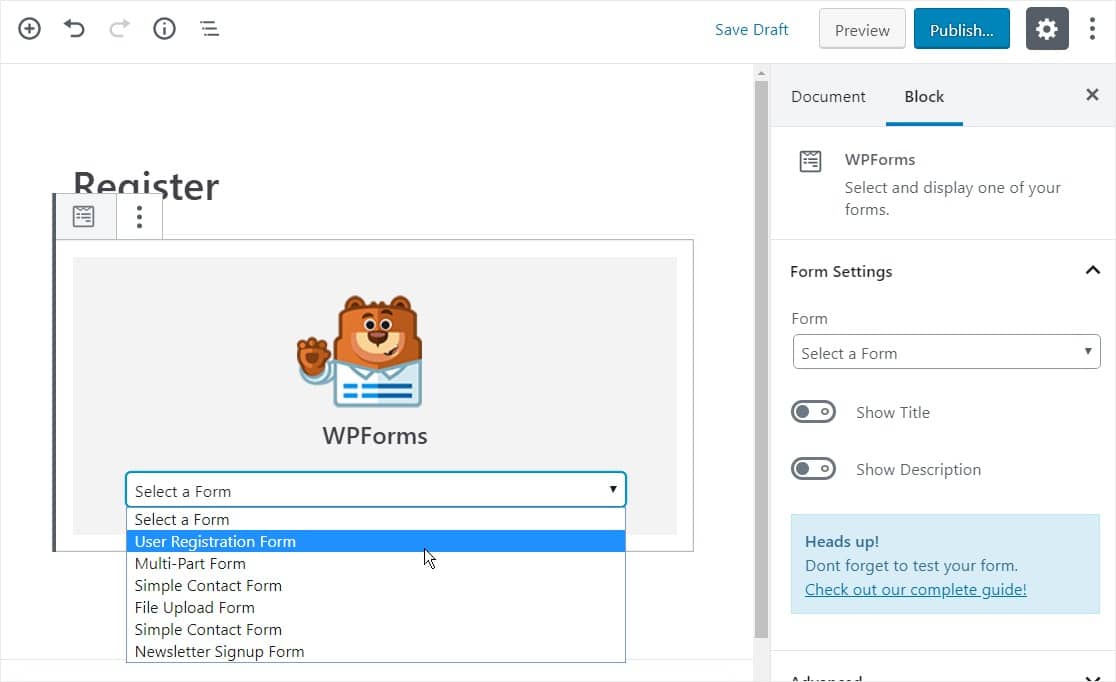1116x682 pixels.
Task: Click the editor vertical scrollbar
Action: [761, 360]
